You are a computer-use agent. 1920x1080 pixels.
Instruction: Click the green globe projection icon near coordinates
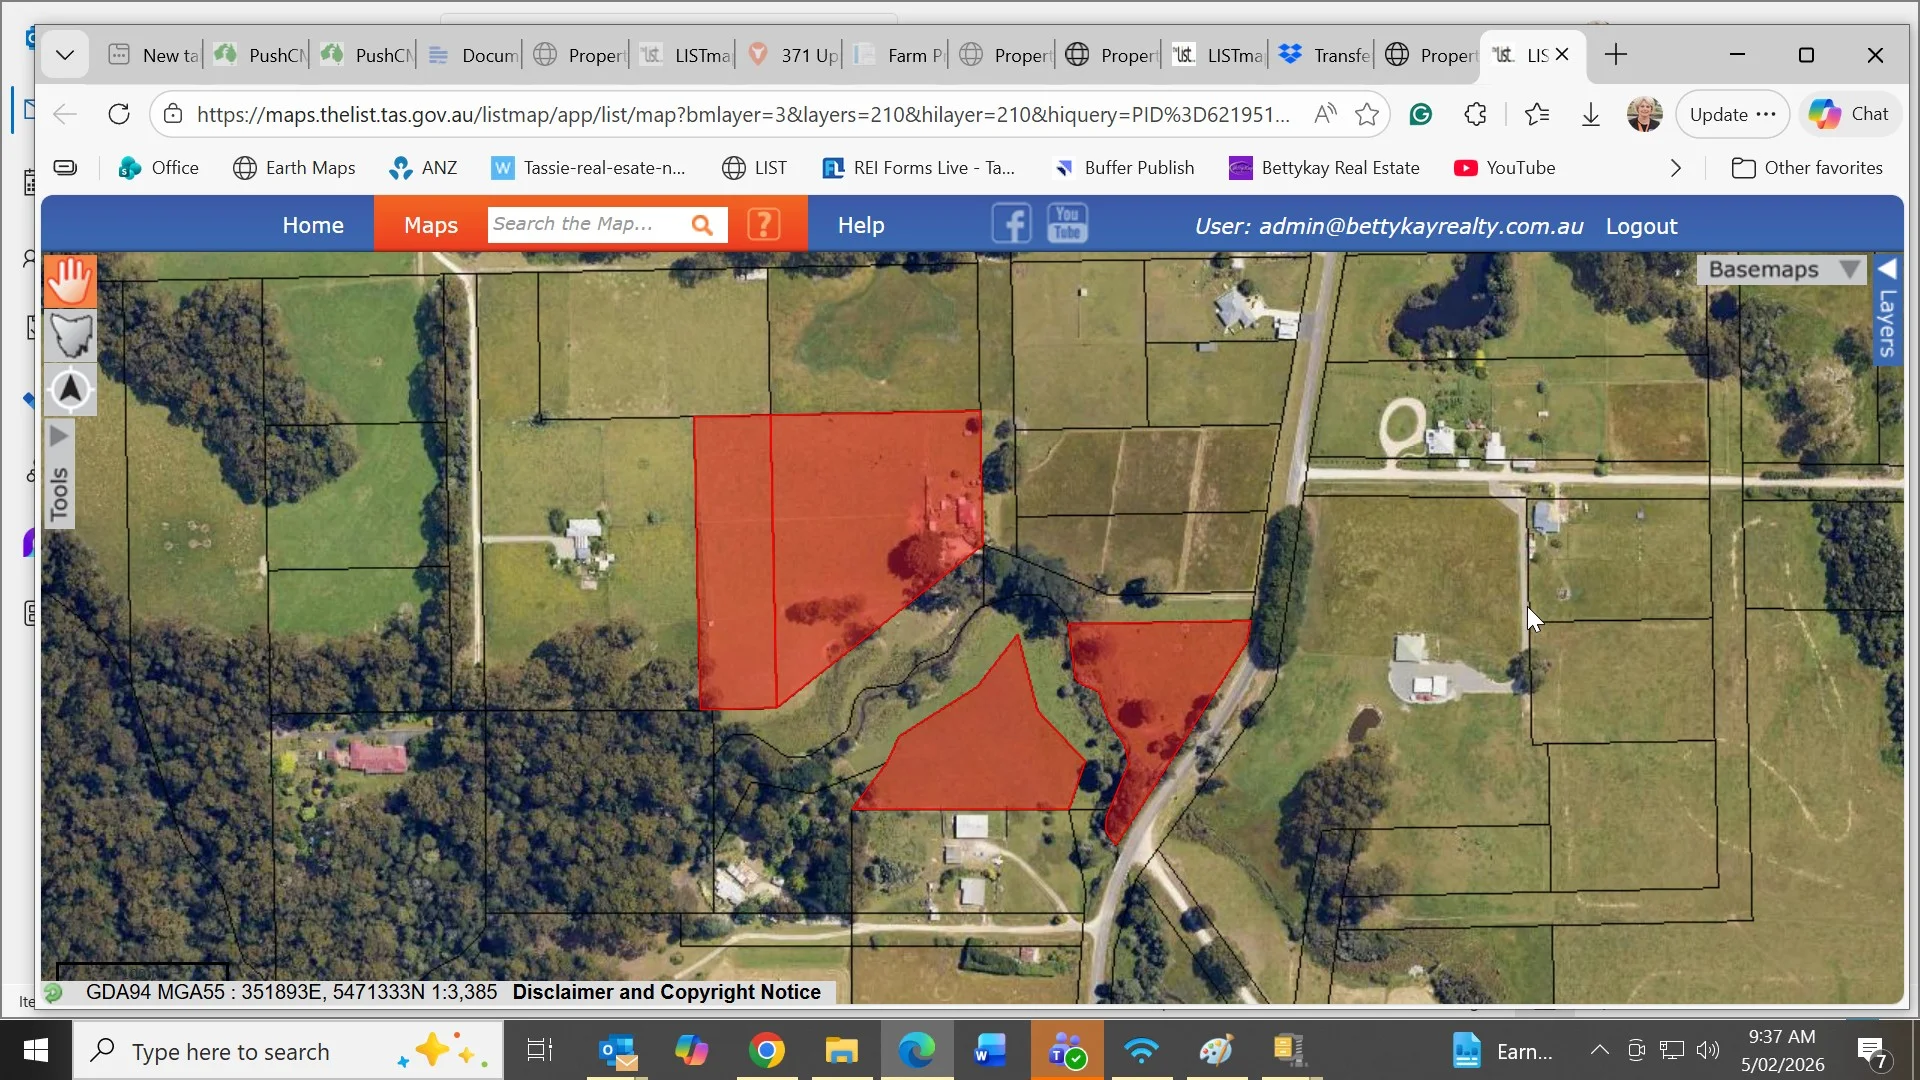pos(53,992)
